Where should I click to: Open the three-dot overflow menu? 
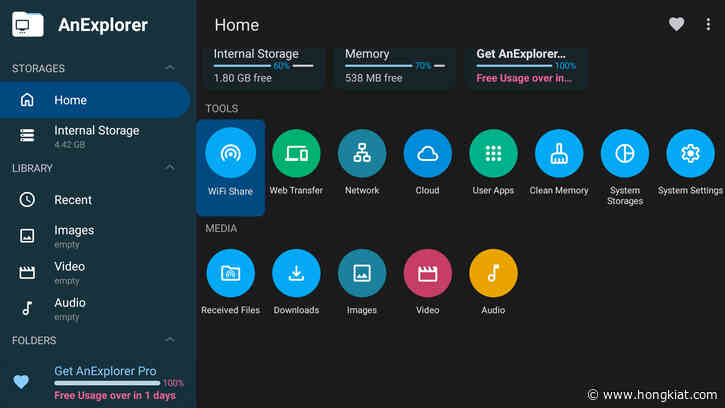tap(708, 24)
